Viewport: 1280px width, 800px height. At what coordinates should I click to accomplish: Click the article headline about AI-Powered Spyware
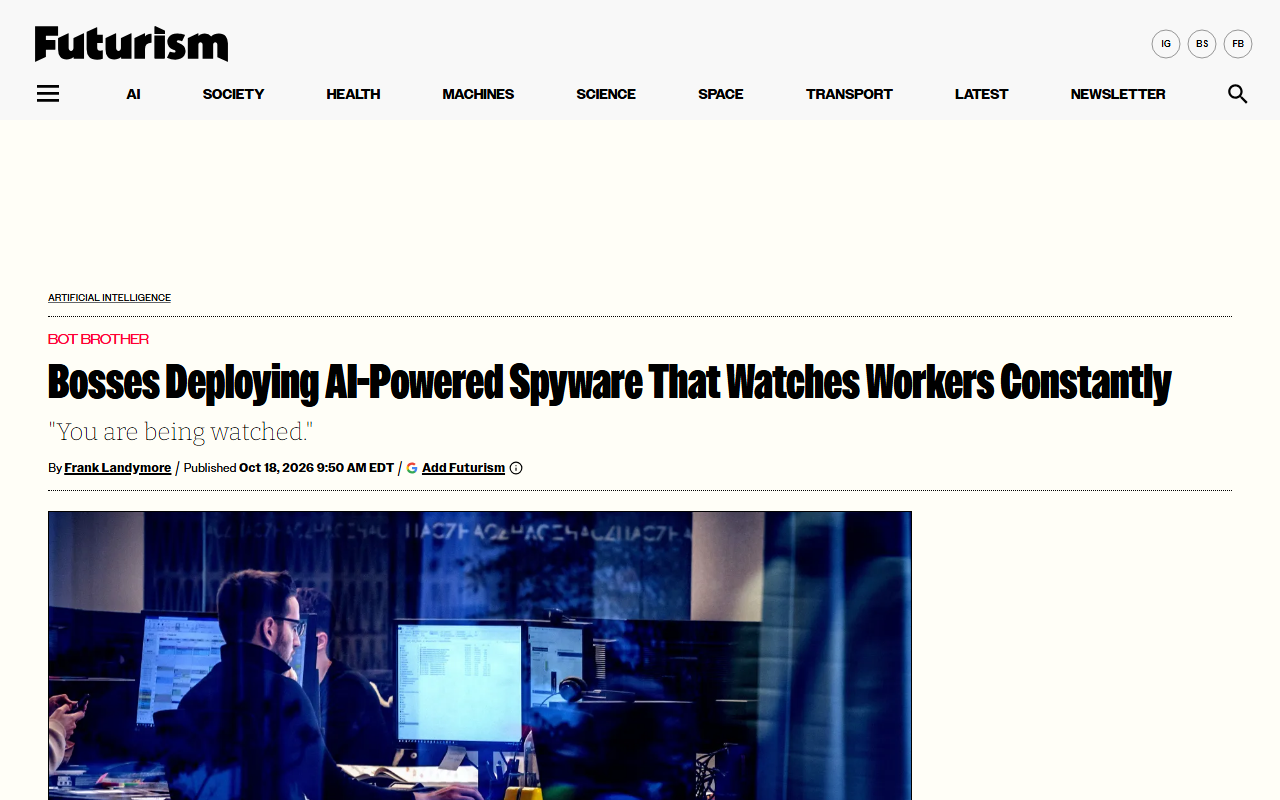[x=609, y=382]
